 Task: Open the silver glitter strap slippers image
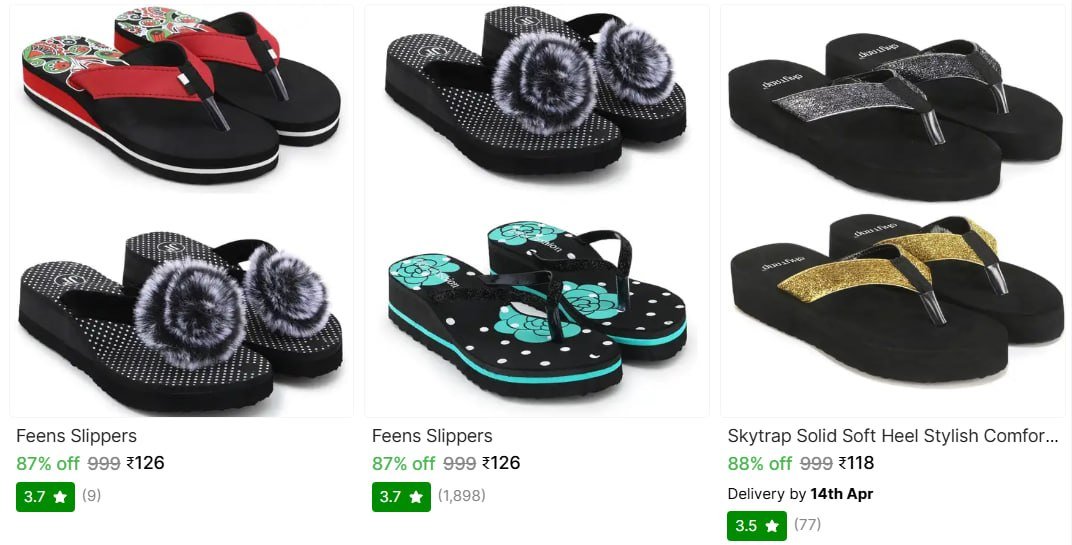(x=896, y=116)
